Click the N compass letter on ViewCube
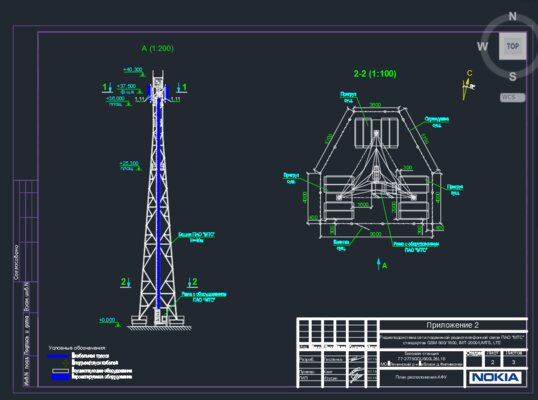This screenshot has width=538, height=400. [512, 16]
